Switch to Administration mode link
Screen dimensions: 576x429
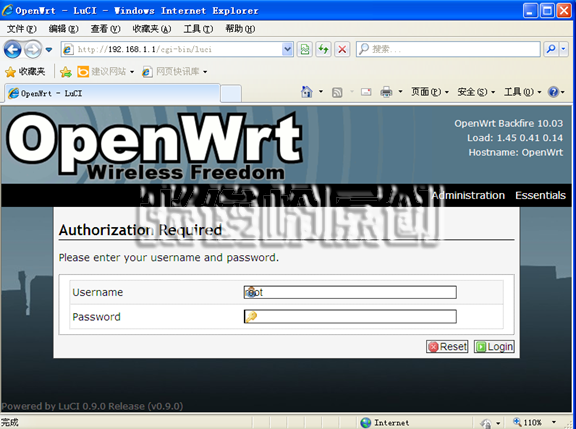pos(468,195)
